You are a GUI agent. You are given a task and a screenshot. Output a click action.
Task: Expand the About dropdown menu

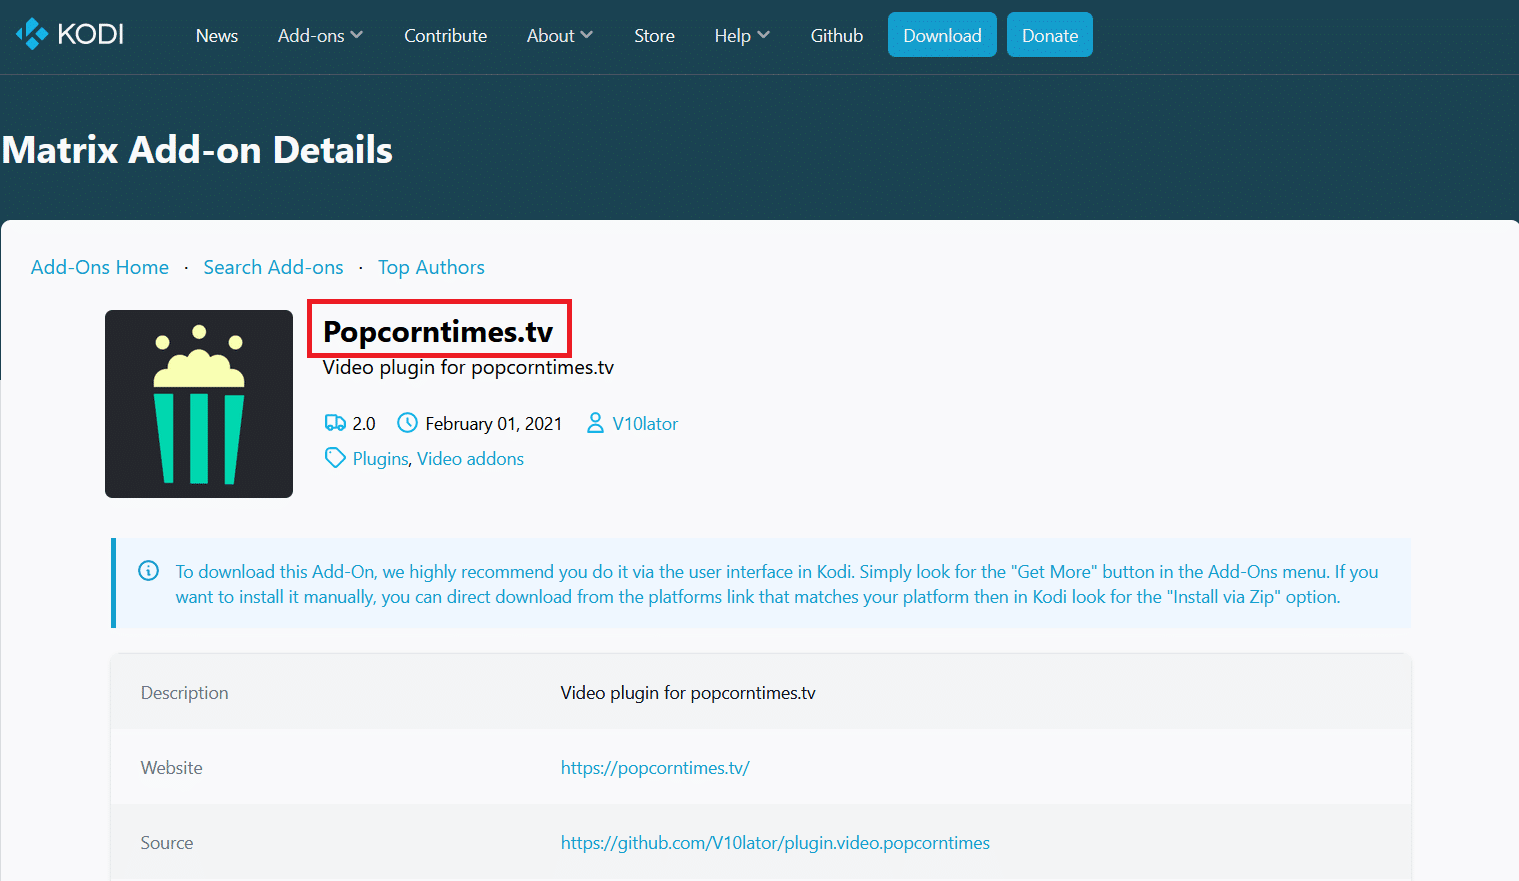coord(560,36)
